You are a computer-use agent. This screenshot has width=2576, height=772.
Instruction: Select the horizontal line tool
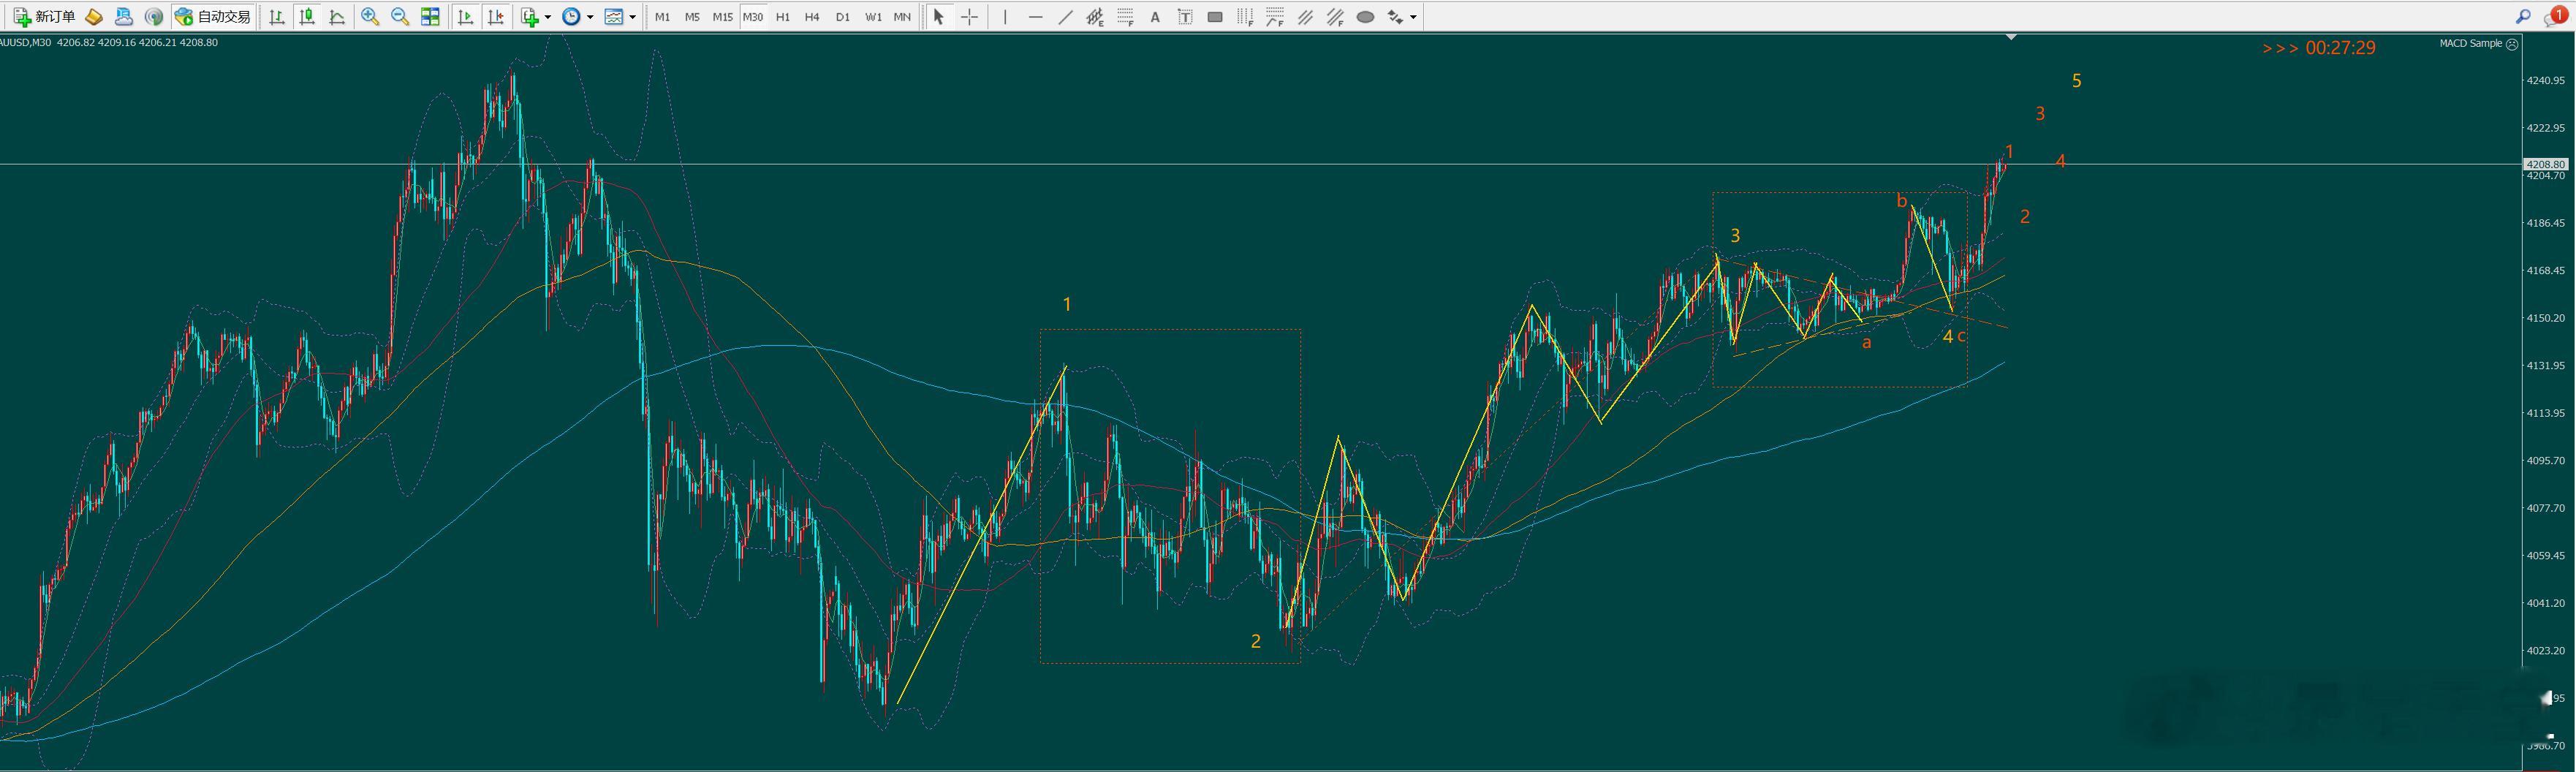[x=1035, y=17]
